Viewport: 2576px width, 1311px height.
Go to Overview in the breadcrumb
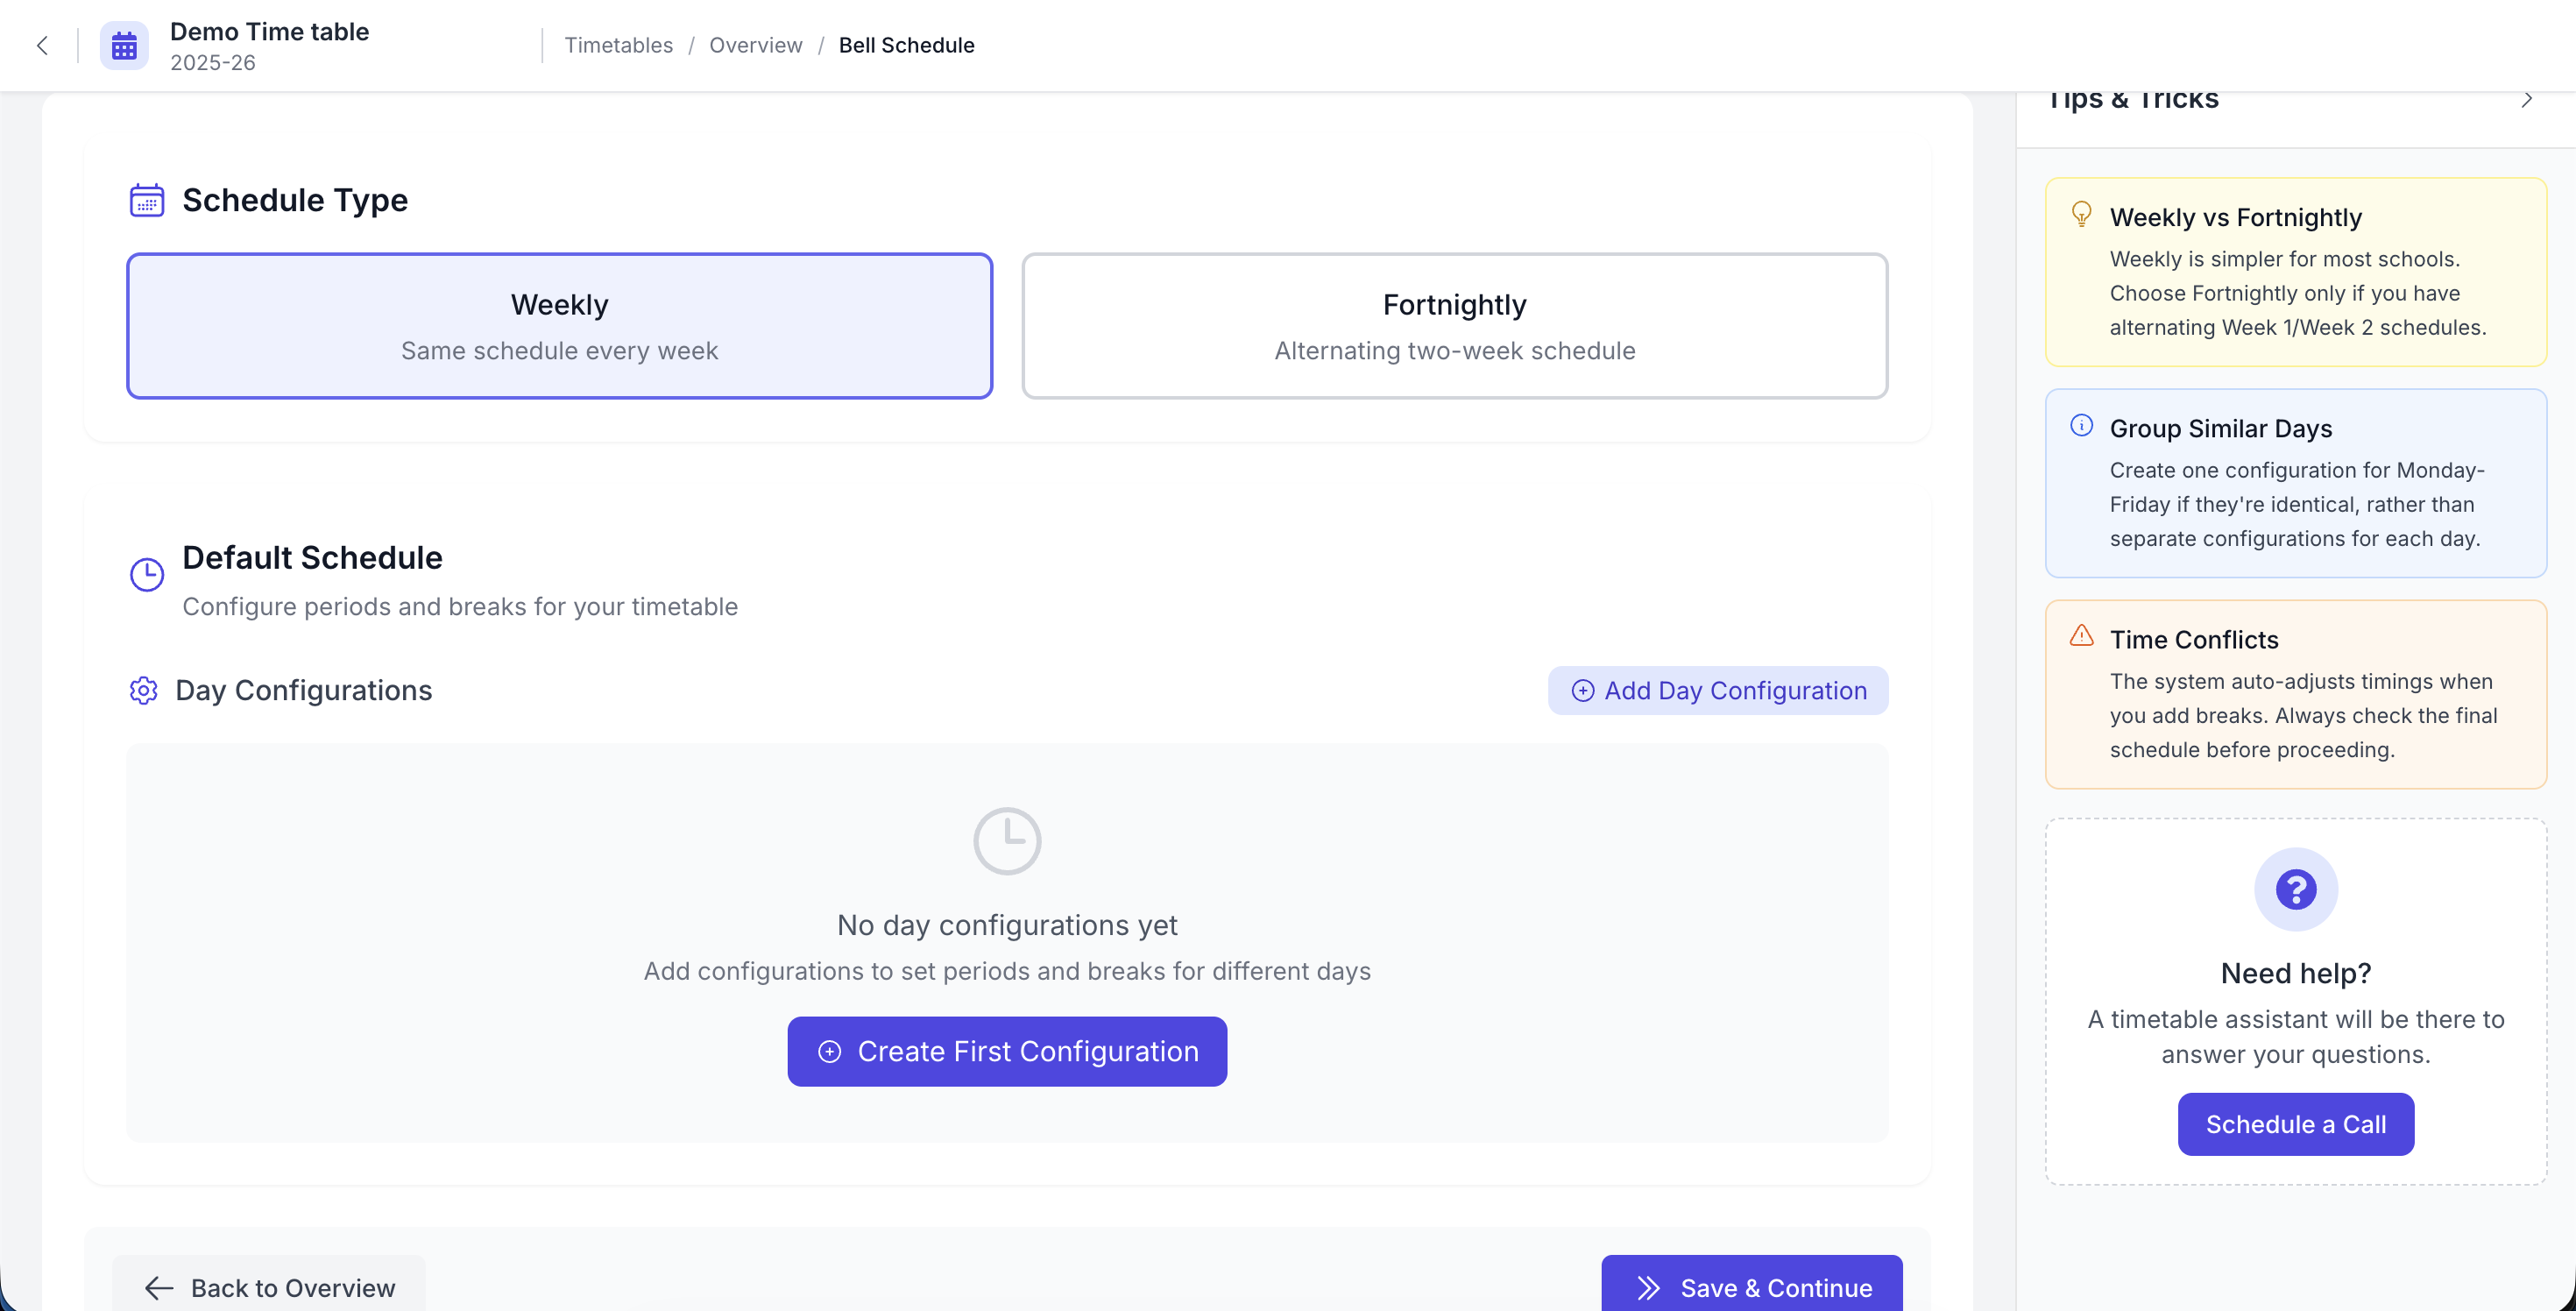755,45
